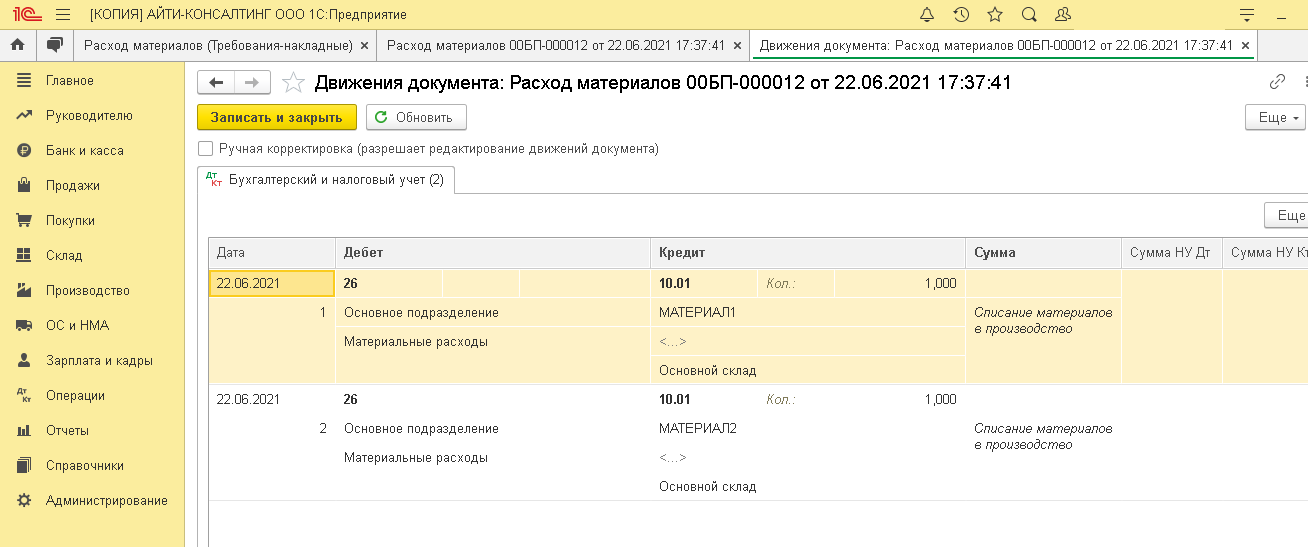
Task: Click the Обновить button
Action: (416, 118)
